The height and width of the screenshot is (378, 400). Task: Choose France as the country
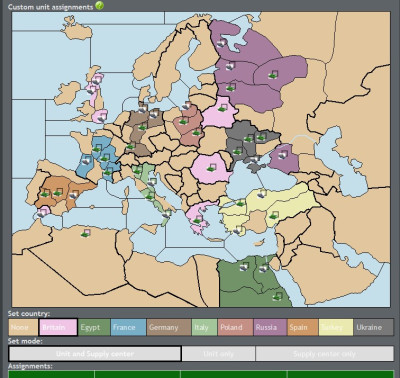[x=128, y=327]
